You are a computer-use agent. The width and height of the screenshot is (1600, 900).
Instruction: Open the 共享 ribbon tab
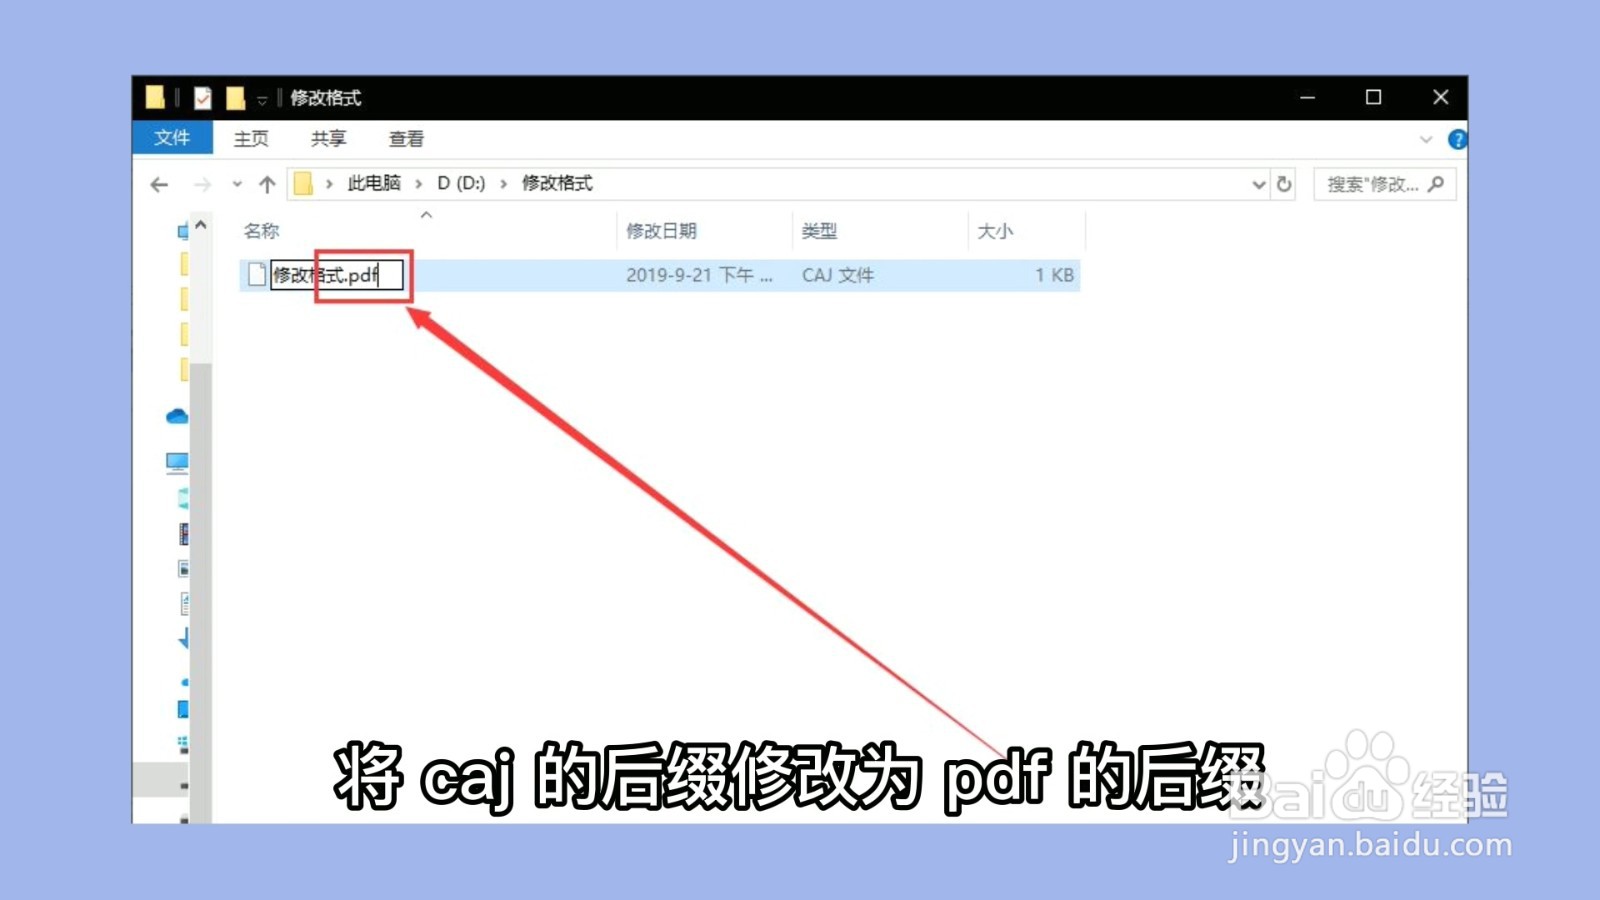(327, 139)
